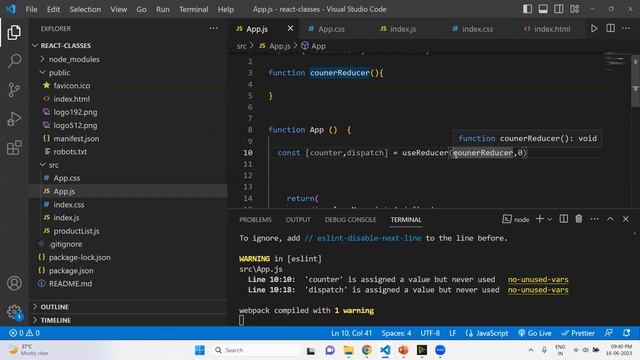Start Go Live server
The height and width of the screenshot is (360, 640).
pos(535,333)
